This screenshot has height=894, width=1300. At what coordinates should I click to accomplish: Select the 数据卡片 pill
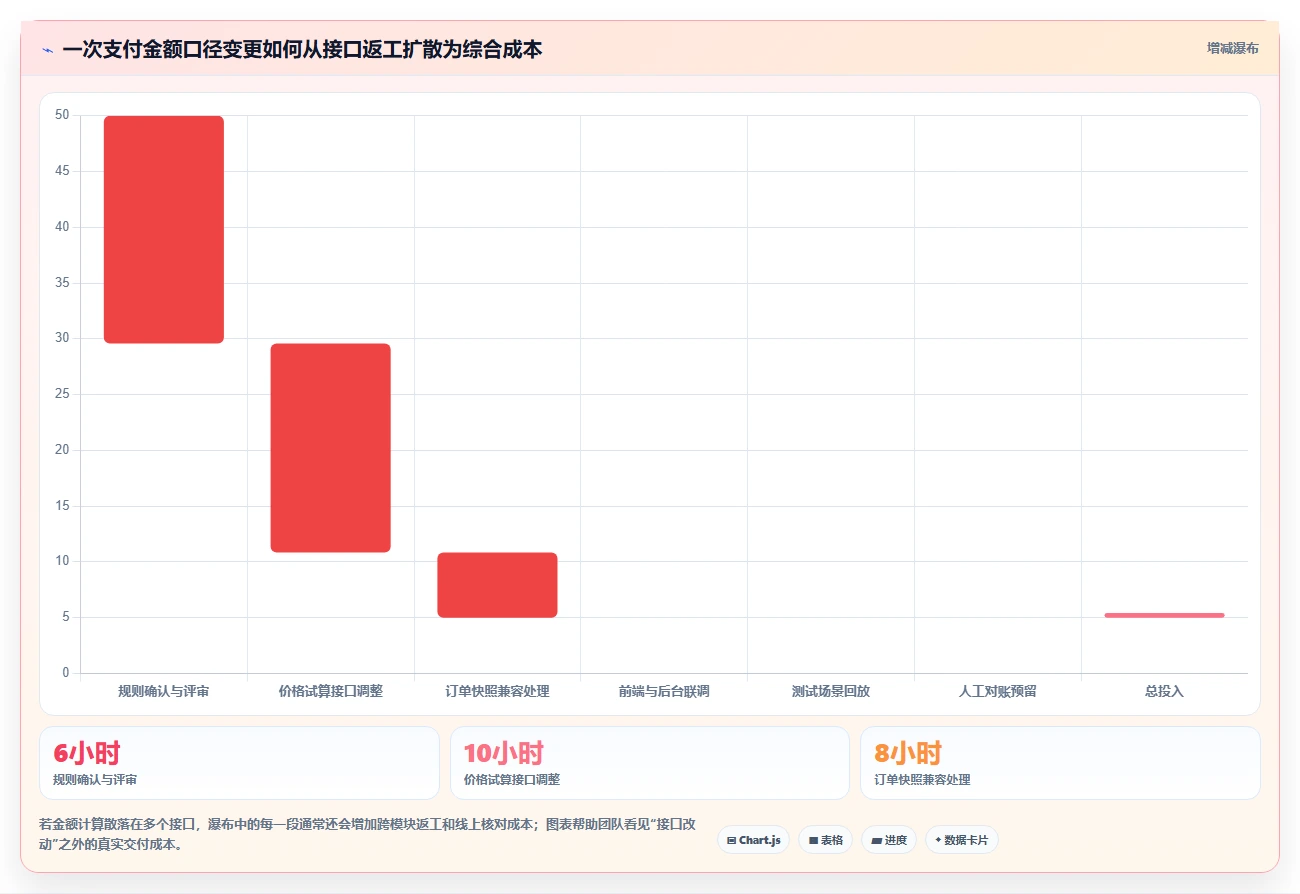(961, 840)
